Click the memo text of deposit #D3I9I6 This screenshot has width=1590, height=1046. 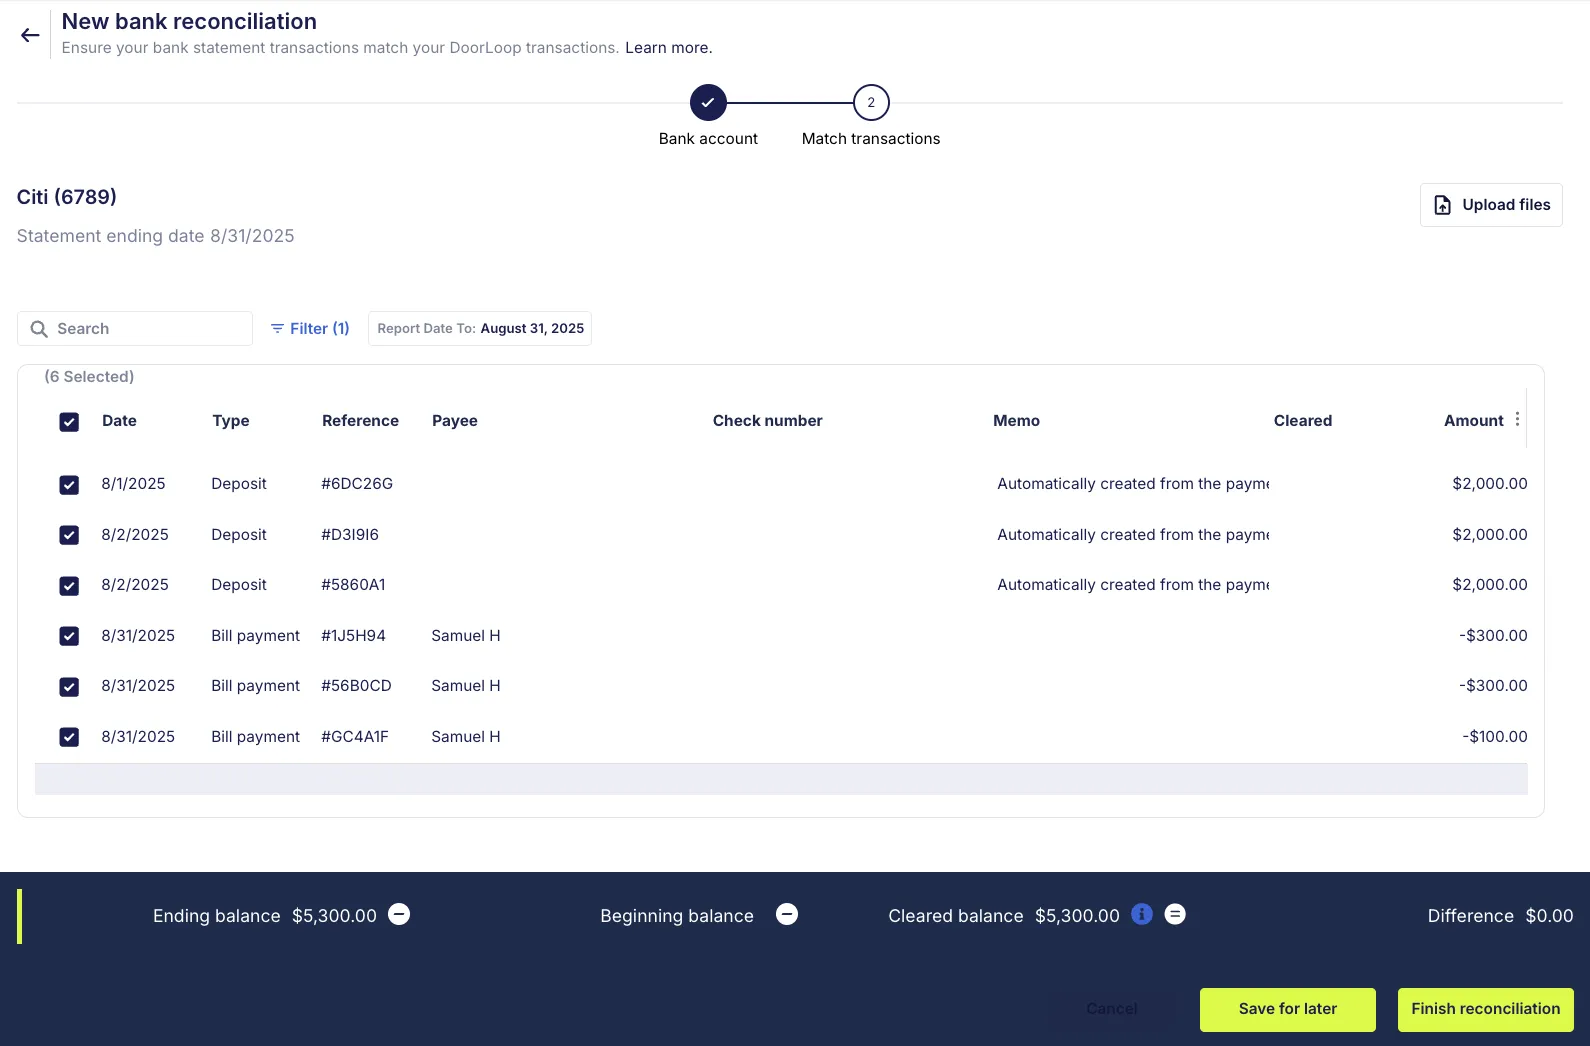[1133, 535]
